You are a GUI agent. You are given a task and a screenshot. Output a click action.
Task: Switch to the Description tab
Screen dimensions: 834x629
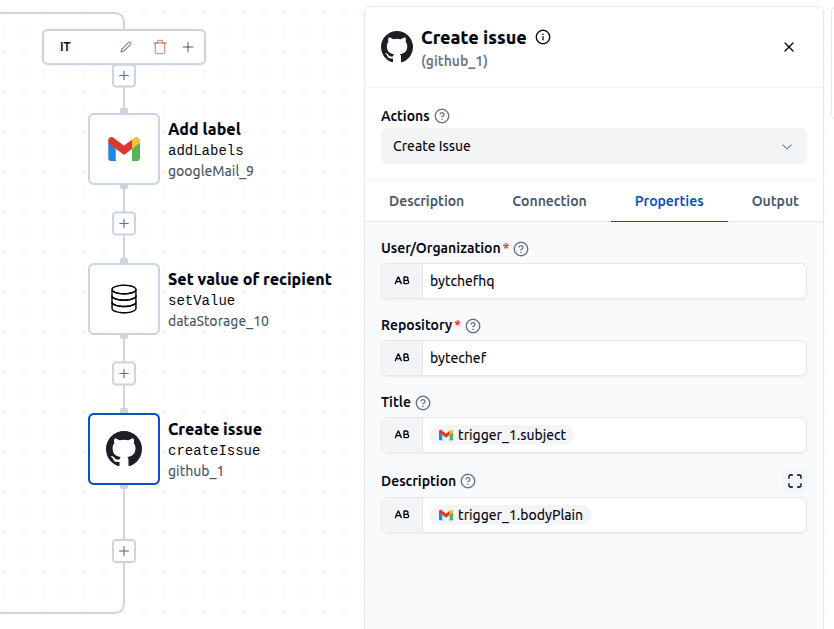426,201
